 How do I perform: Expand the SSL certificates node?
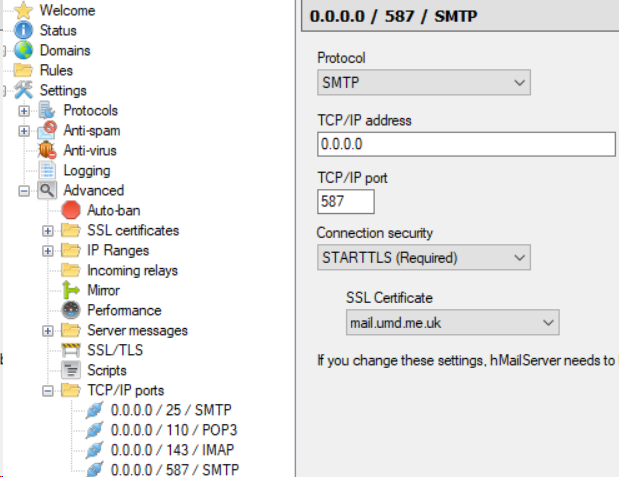click(48, 231)
